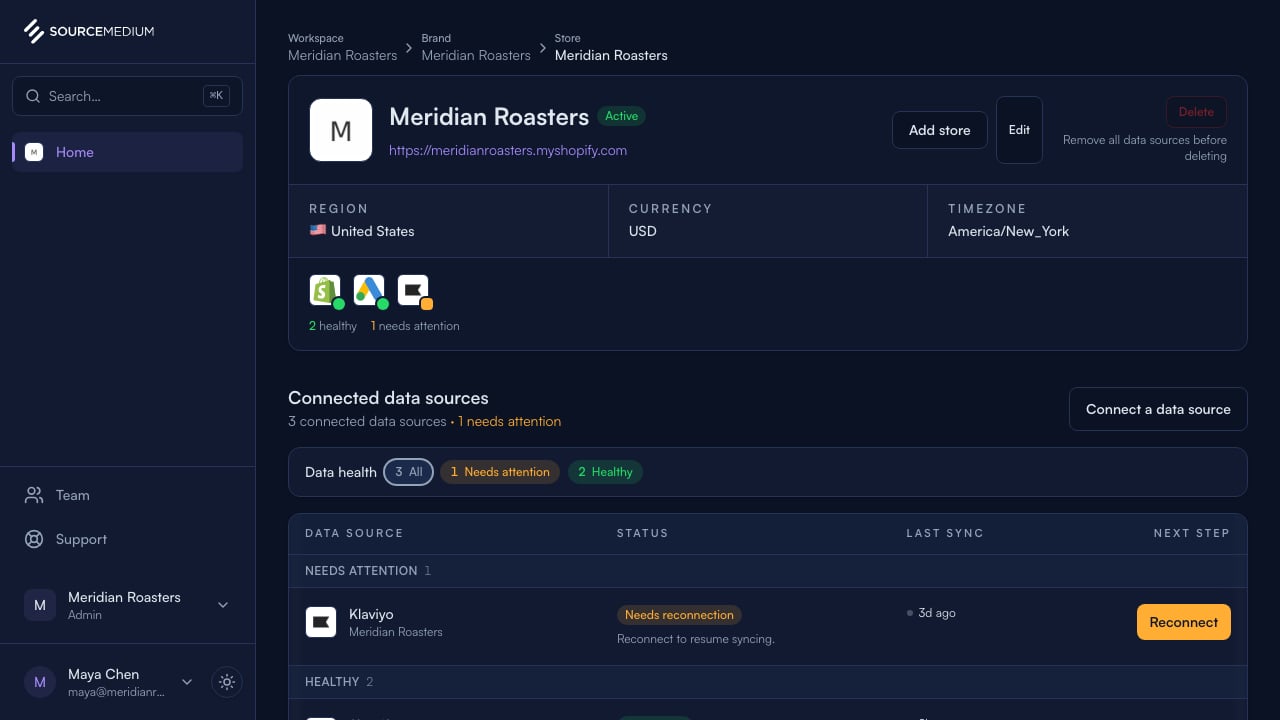Click the Team people icon

(x=34, y=495)
